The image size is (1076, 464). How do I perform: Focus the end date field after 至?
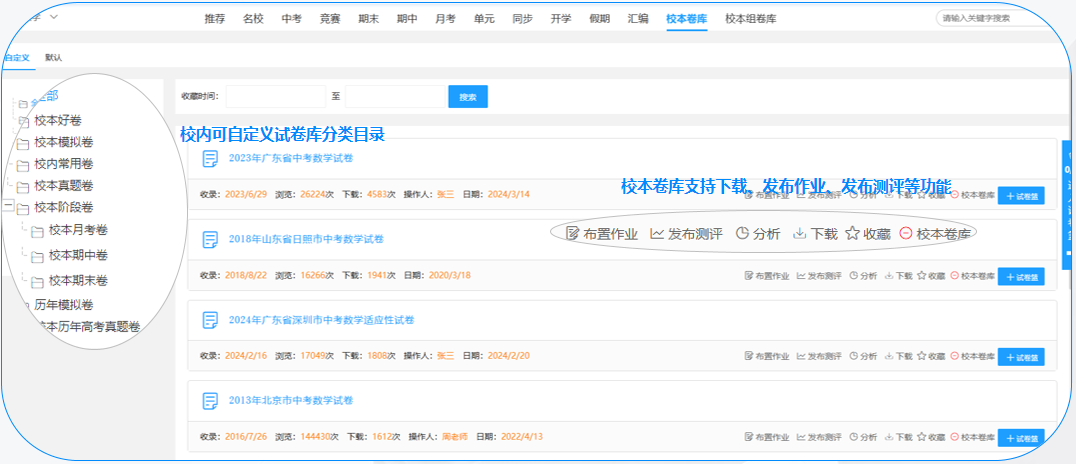[x=395, y=97]
